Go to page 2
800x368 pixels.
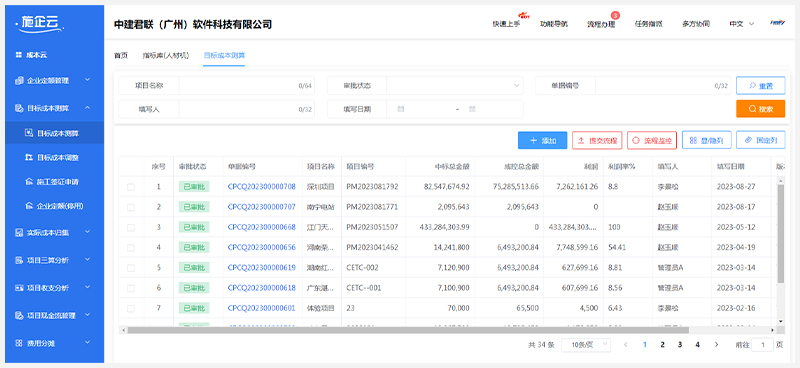662,345
